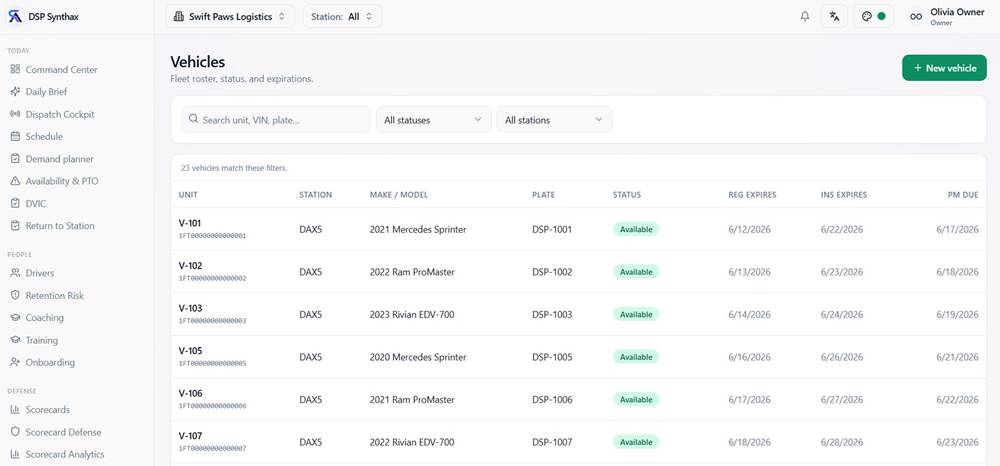Click the Dispatch Cockpit radio icon
Screen dimensions: 1000x466
(15, 114)
